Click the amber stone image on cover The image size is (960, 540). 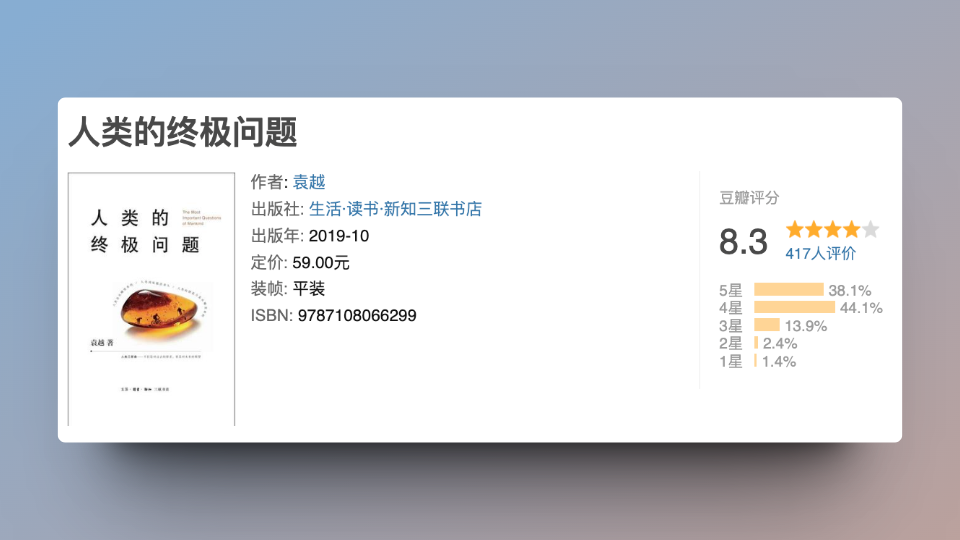(155, 312)
